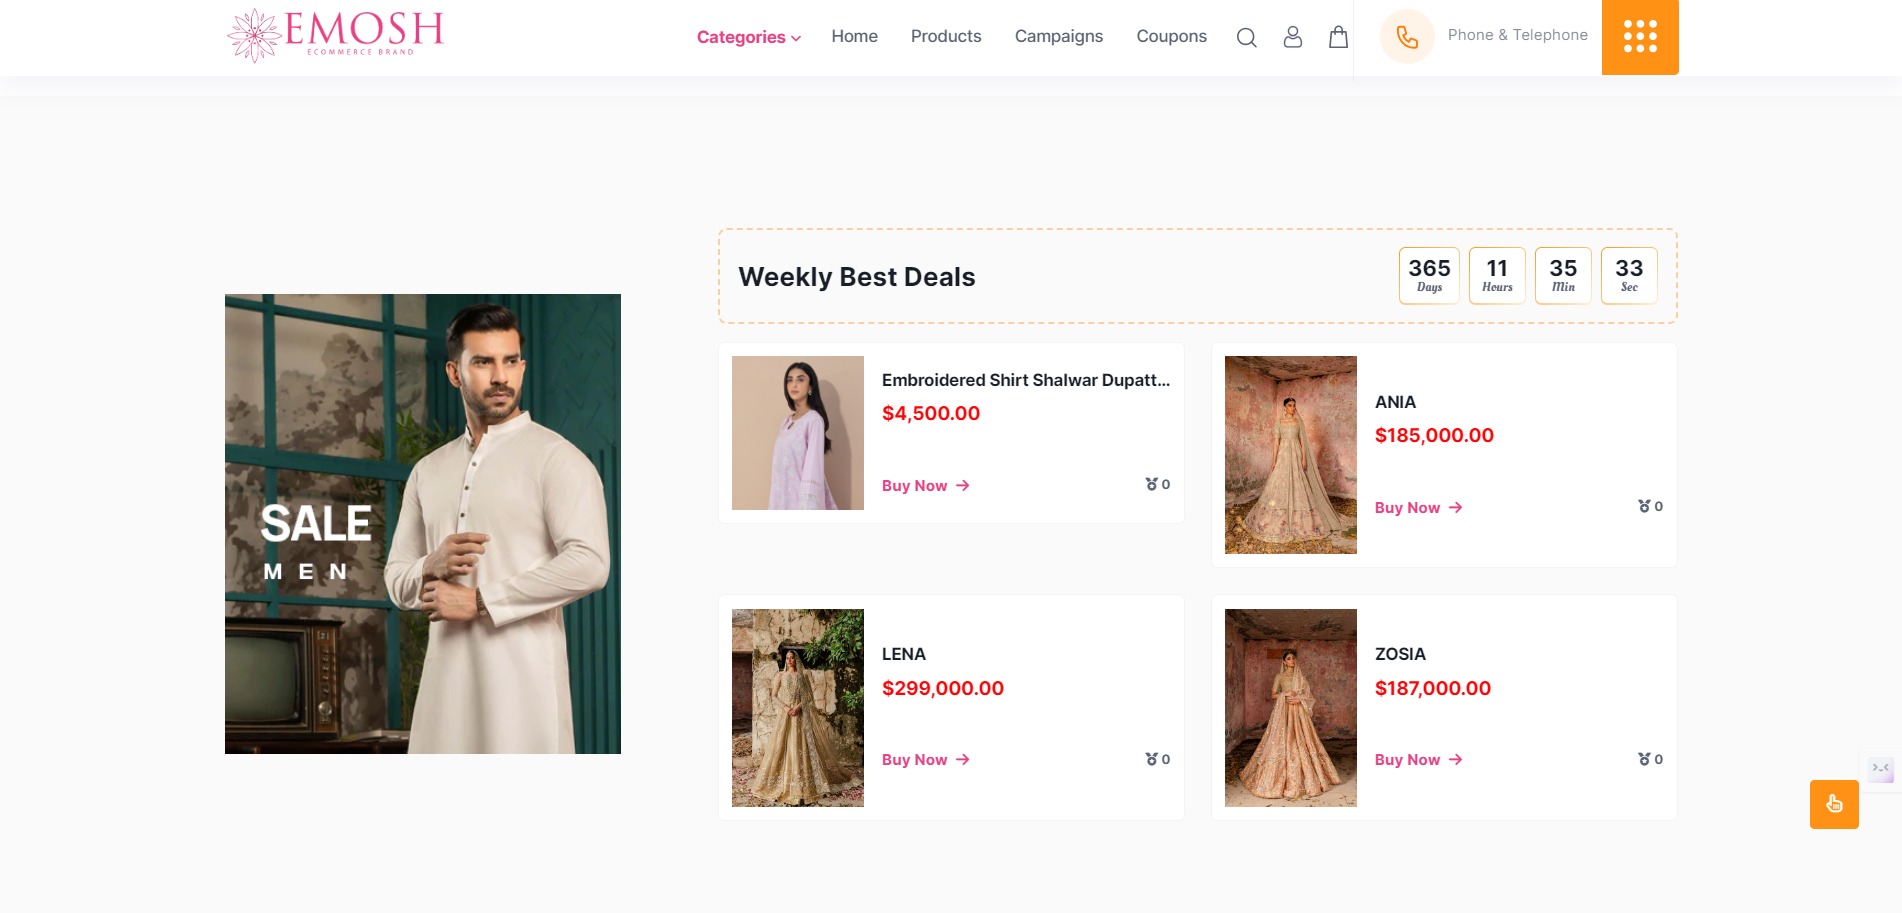Image resolution: width=1902 pixels, height=913 pixels.
Task: Go to the Home menu item
Action: 854,36
